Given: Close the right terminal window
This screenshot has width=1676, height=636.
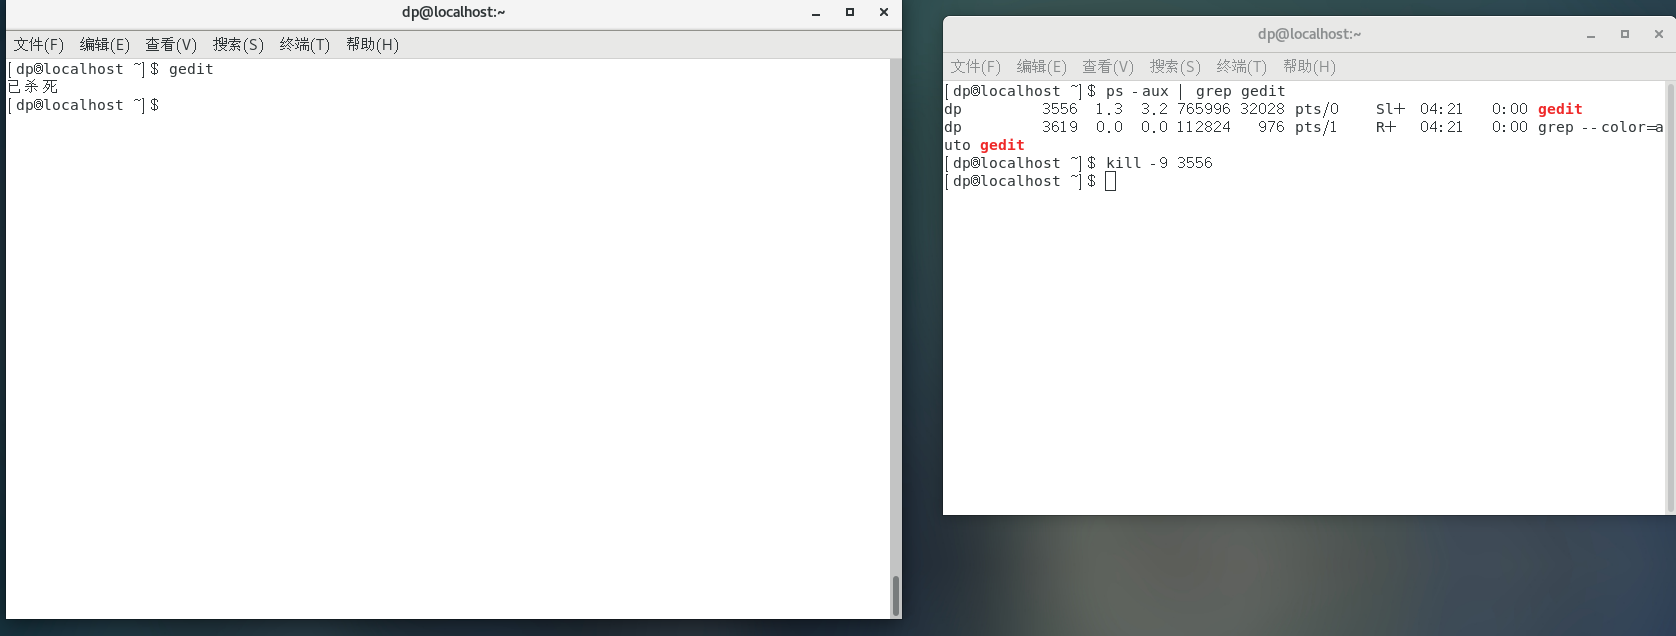Looking at the screenshot, I should 1659,35.
